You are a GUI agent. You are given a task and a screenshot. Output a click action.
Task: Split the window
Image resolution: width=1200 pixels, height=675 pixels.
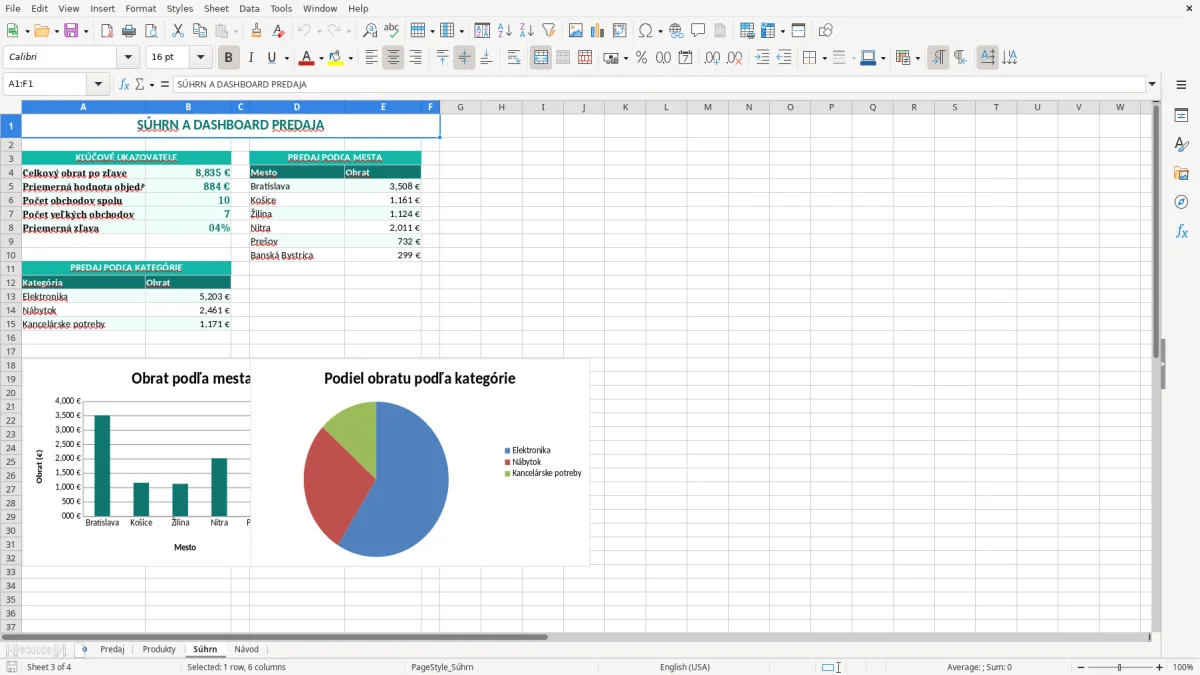pyautogui.click(x=799, y=31)
